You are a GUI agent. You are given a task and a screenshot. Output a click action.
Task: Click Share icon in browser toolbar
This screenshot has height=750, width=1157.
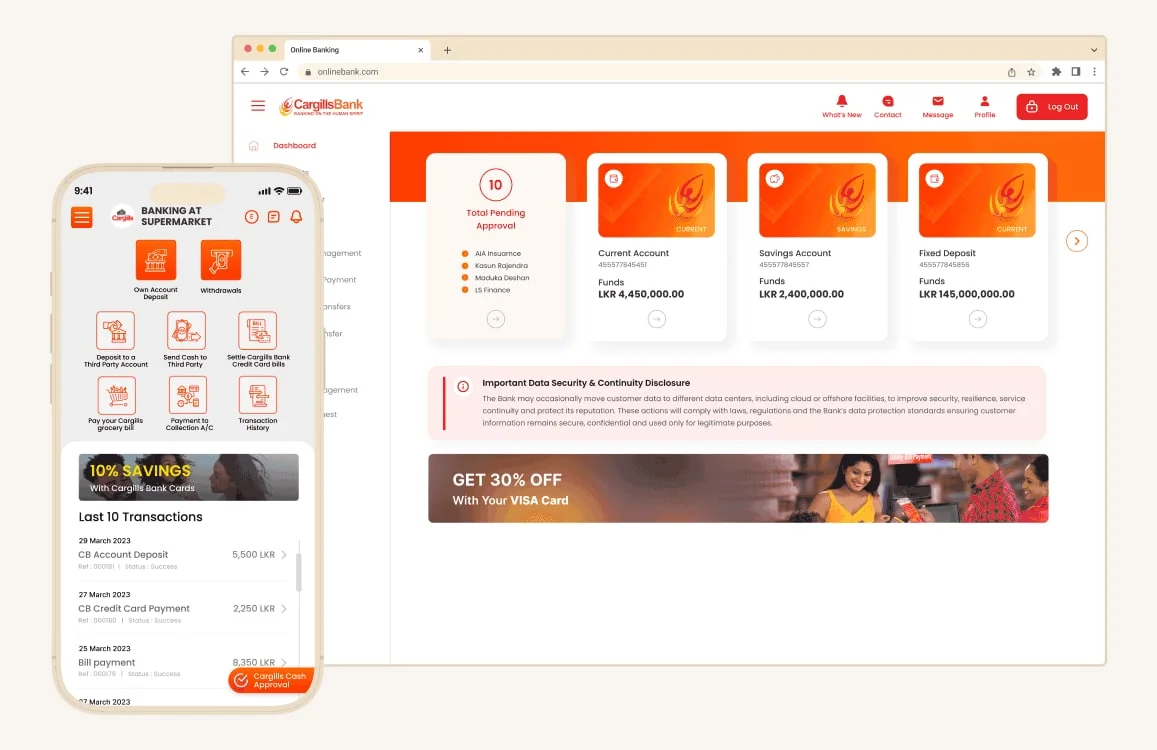1012,72
